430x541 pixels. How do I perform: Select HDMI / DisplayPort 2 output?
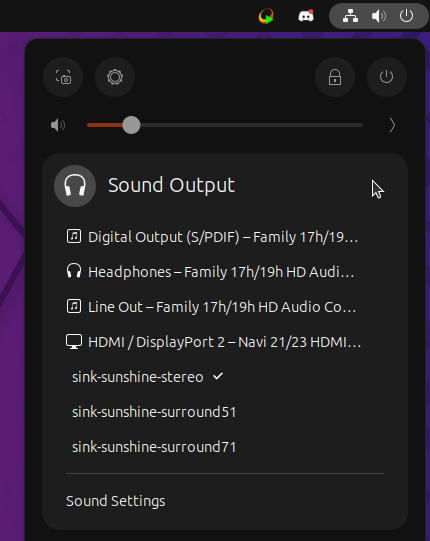[225, 342]
